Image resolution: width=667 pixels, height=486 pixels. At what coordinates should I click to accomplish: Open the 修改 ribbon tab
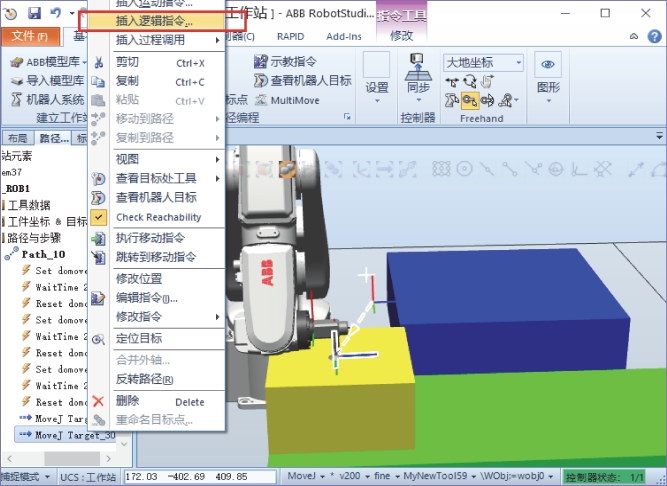click(x=402, y=36)
